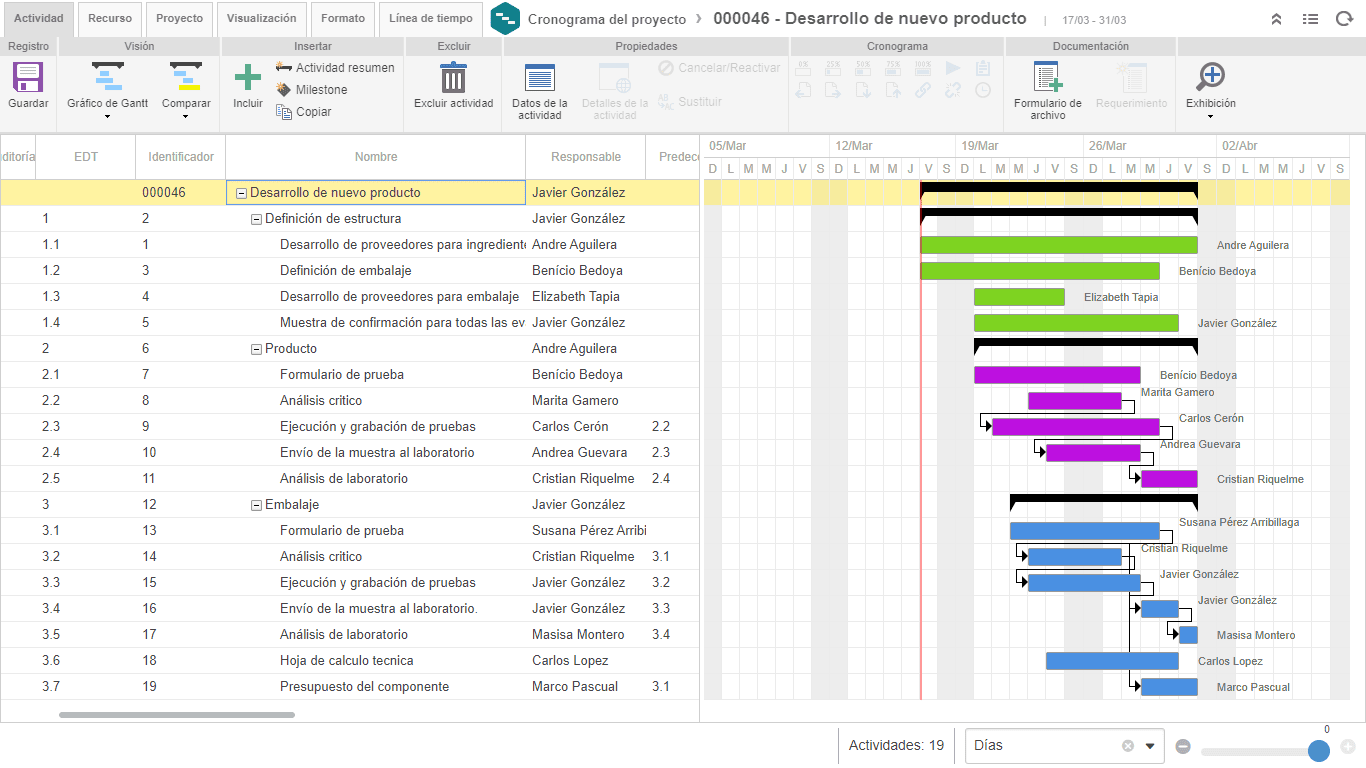Clear the Días filter with its x button

pos(1126,745)
